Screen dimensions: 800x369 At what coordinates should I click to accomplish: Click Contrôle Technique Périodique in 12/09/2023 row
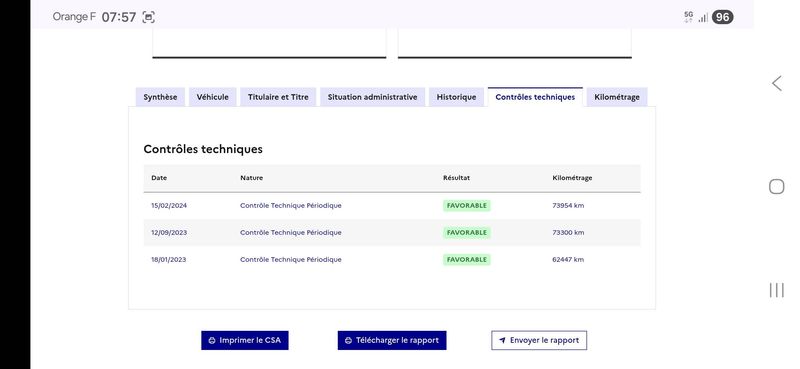291,233
